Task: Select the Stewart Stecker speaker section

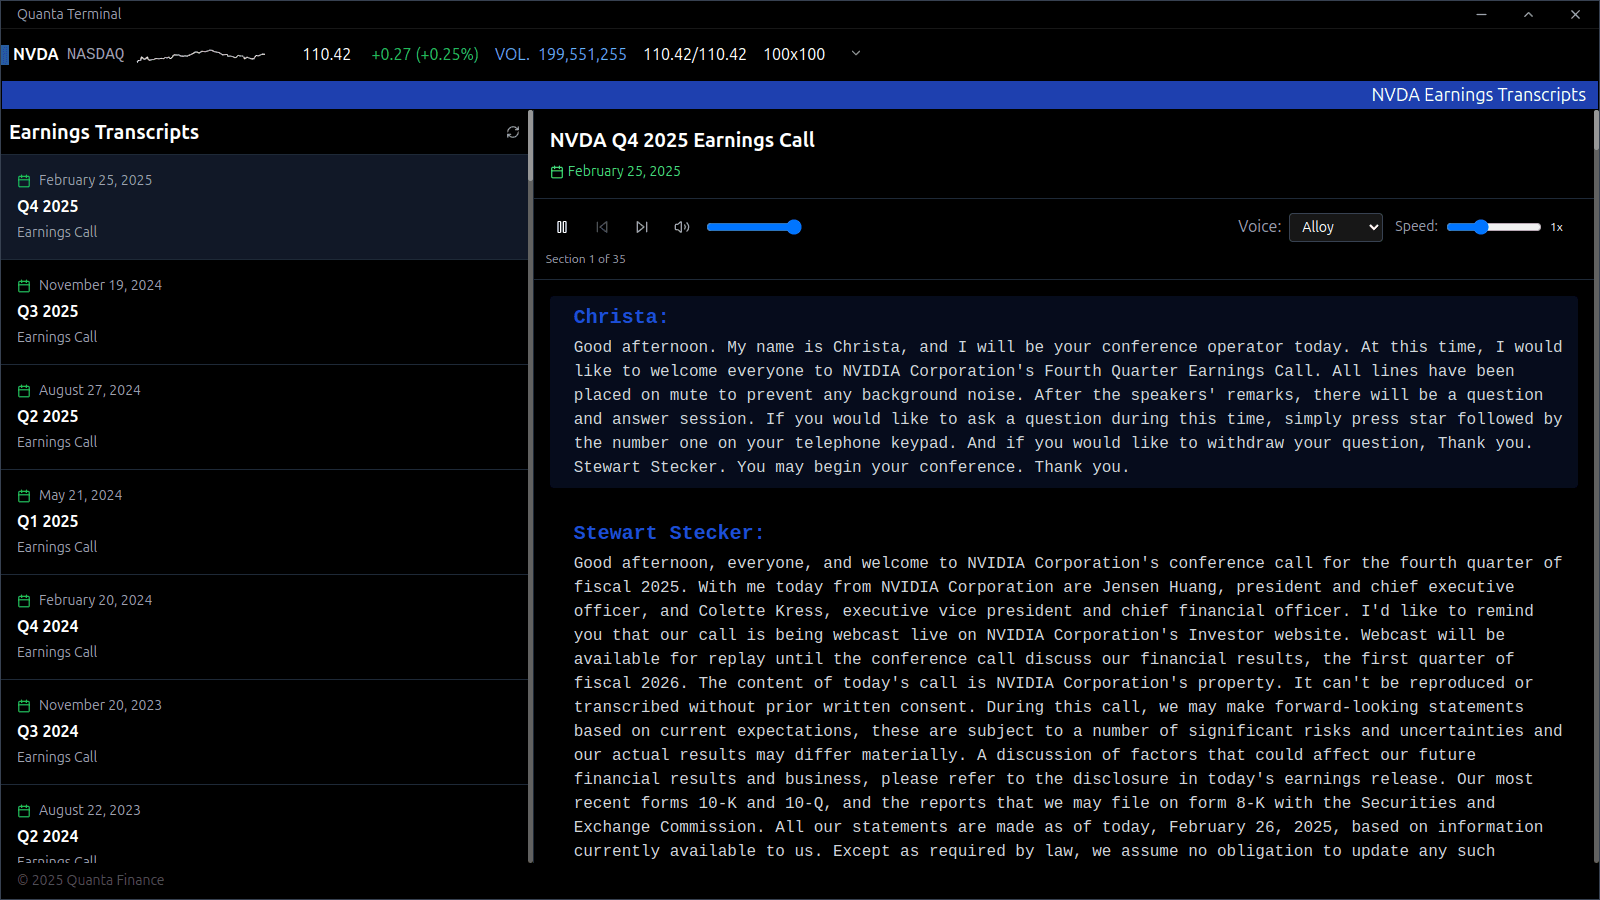Action: pyautogui.click(x=1064, y=688)
